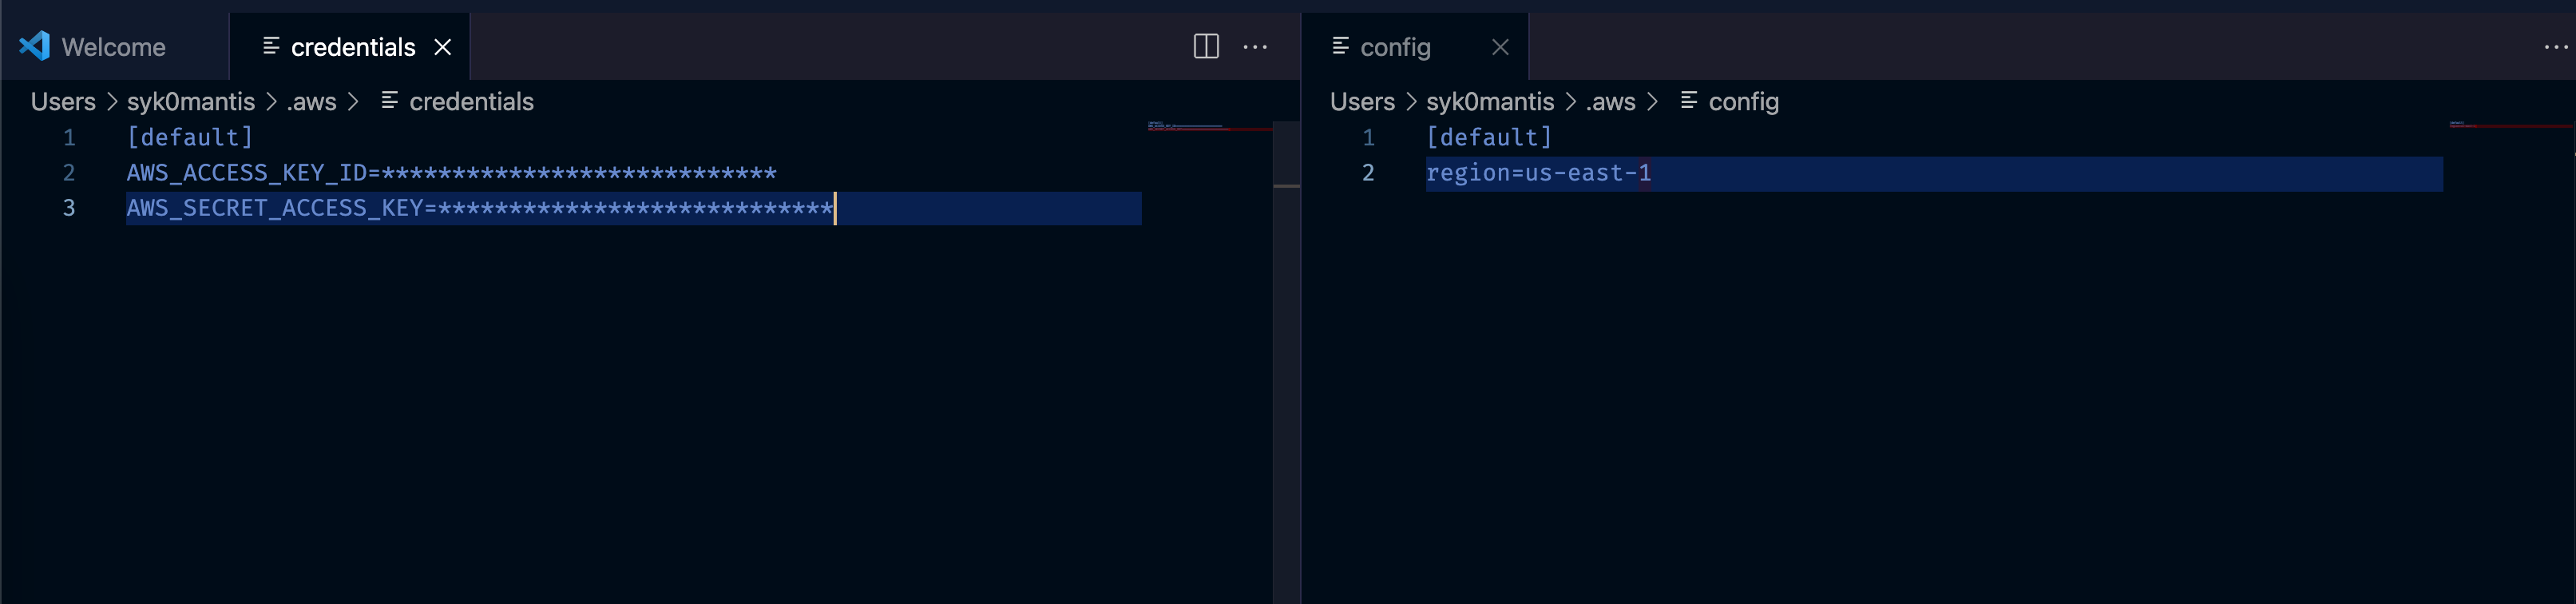This screenshot has width=2576, height=604.
Task: Switch to the Welcome tab
Action: click(113, 46)
